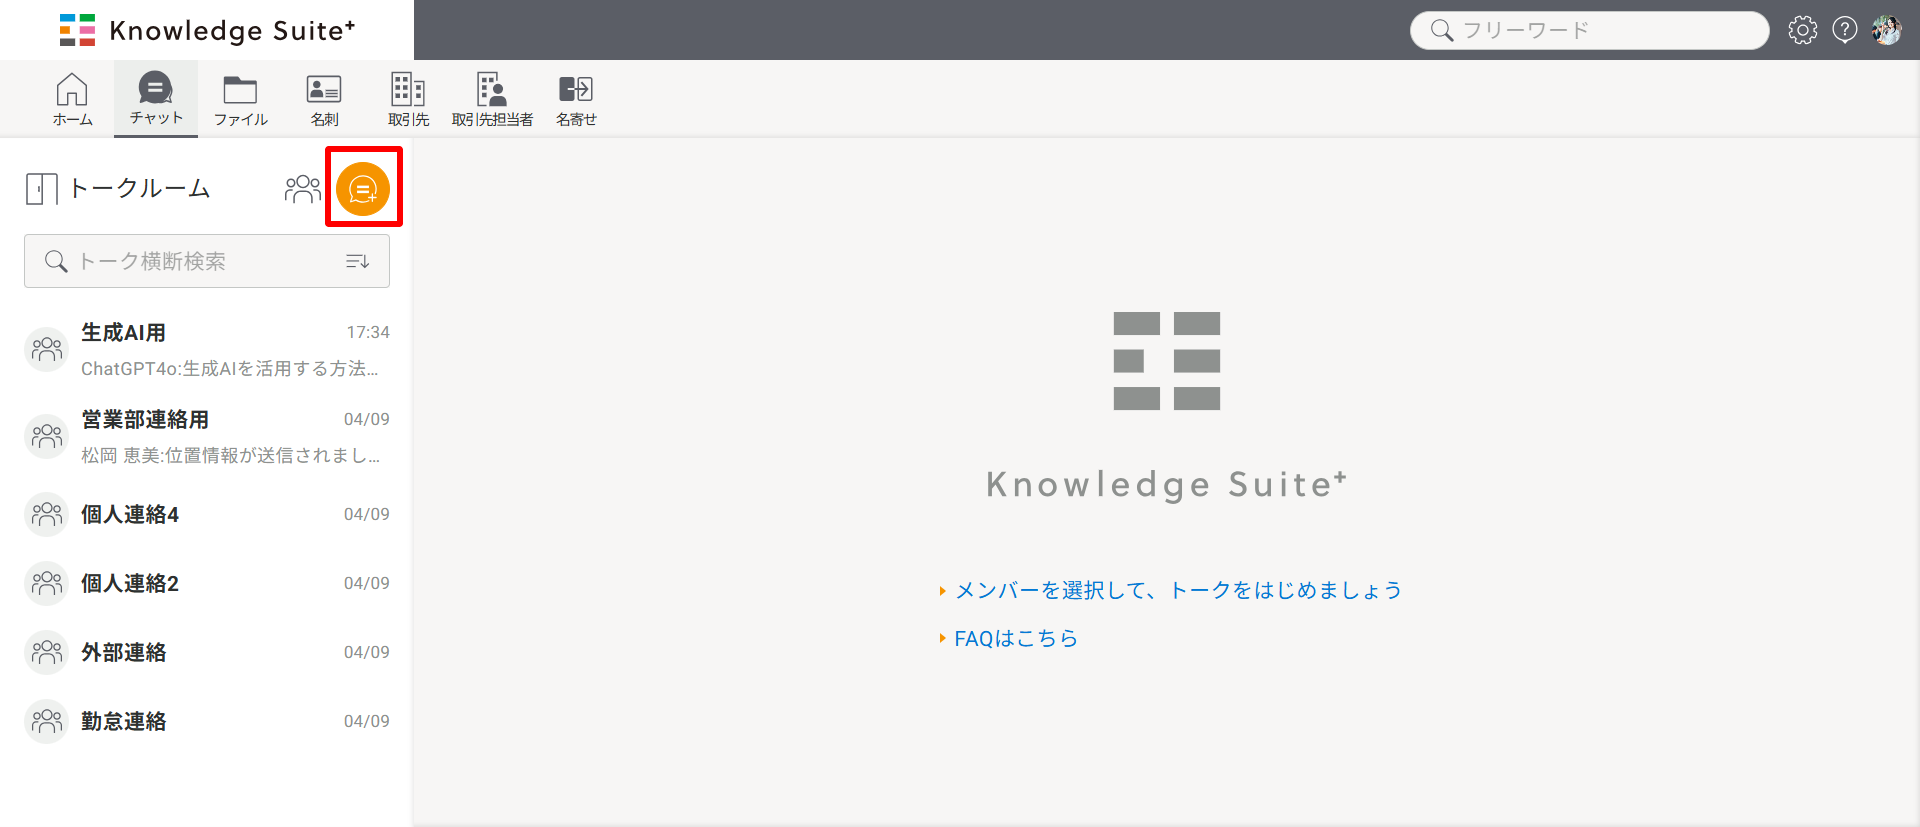Open the sort order icon in talk search
This screenshot has width=1920, height=827.
pyautogui.click(x=357, y=261)
